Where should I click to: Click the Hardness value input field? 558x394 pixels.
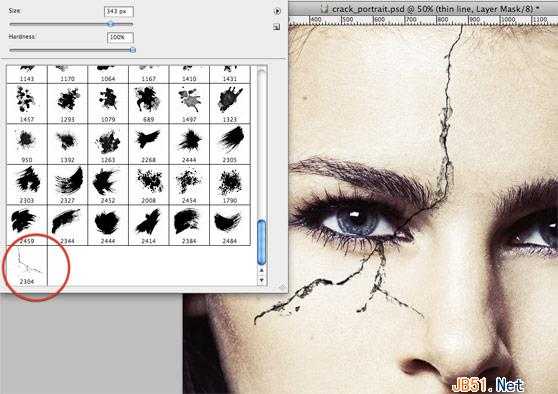[120, 37]
